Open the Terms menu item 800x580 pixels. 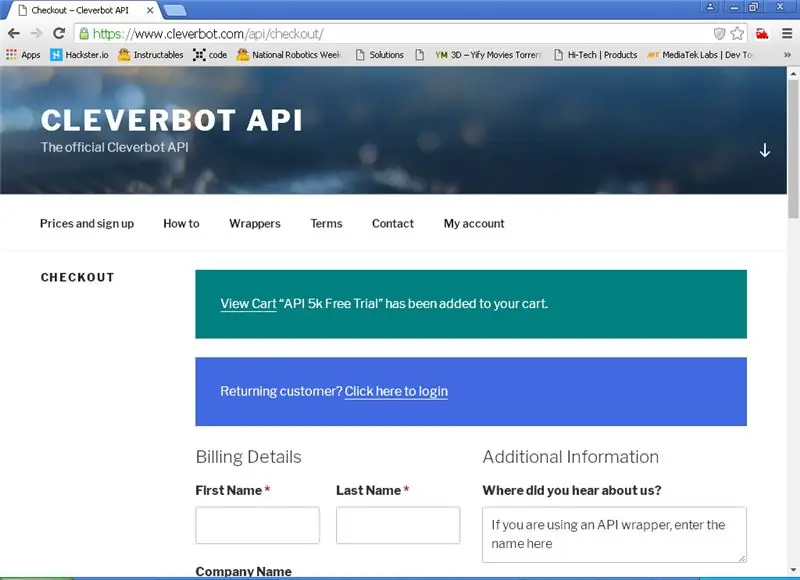326,223
